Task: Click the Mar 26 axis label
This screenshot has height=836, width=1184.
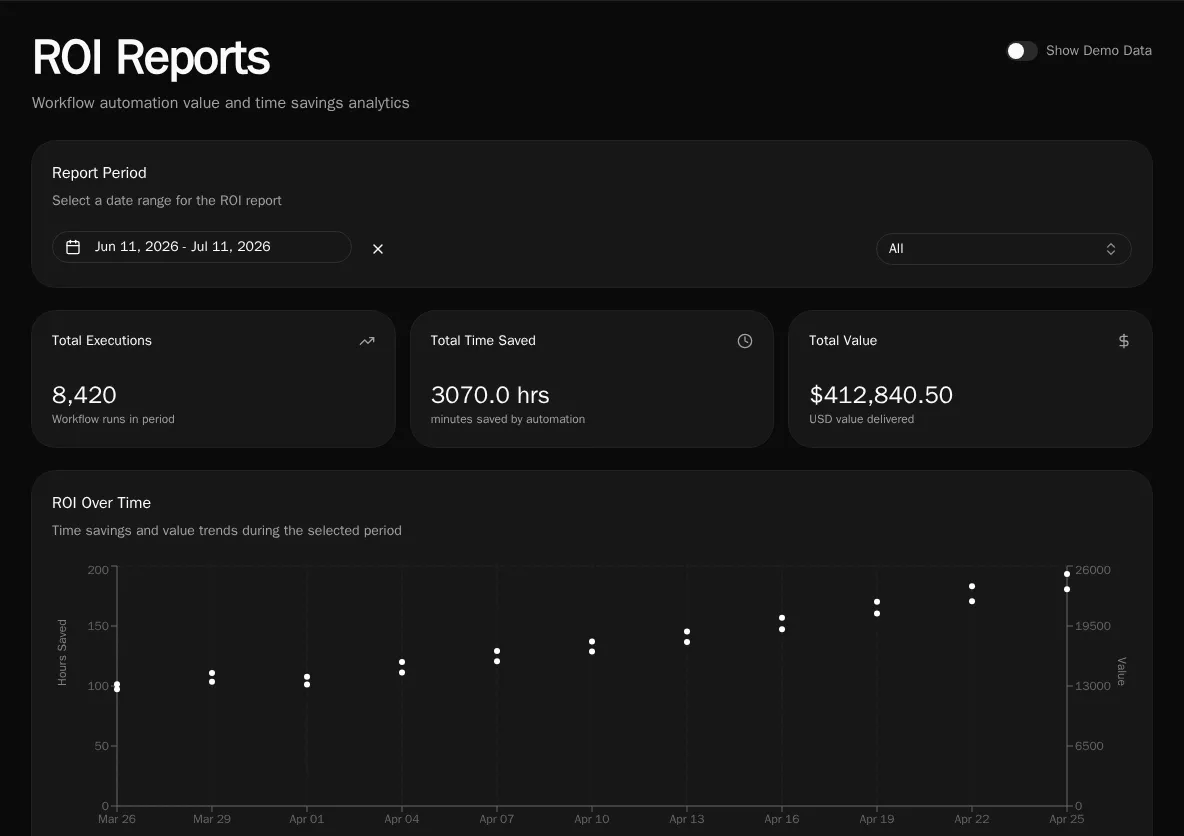Action: (117, 819)
